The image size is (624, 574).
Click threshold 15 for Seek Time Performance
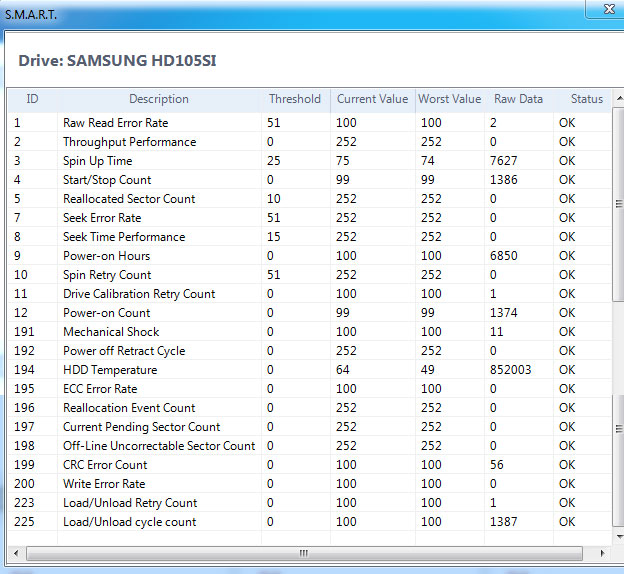tap(274, 237)
